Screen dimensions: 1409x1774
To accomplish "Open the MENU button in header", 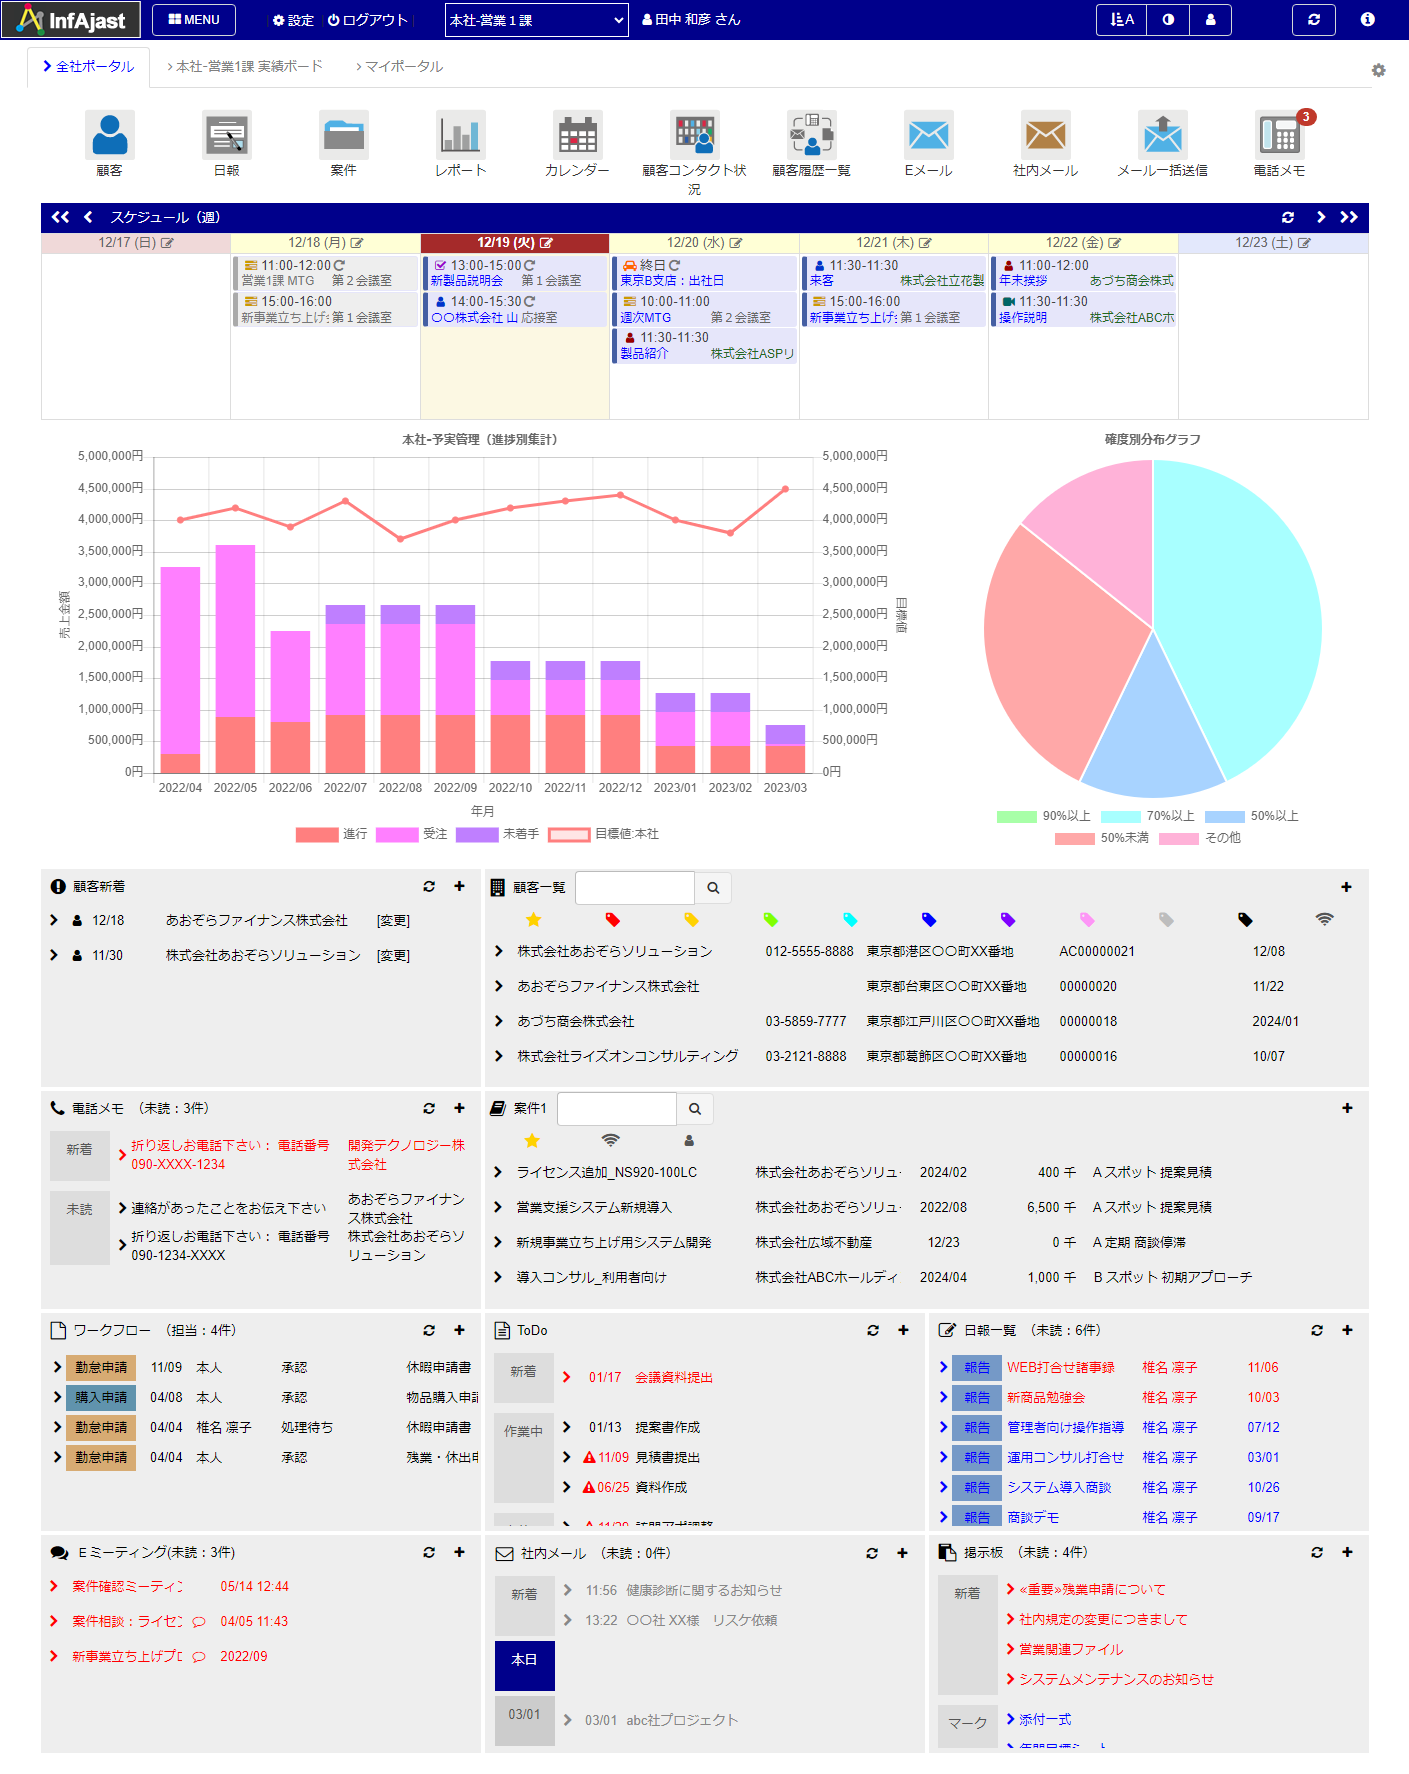I will [194, 20].
